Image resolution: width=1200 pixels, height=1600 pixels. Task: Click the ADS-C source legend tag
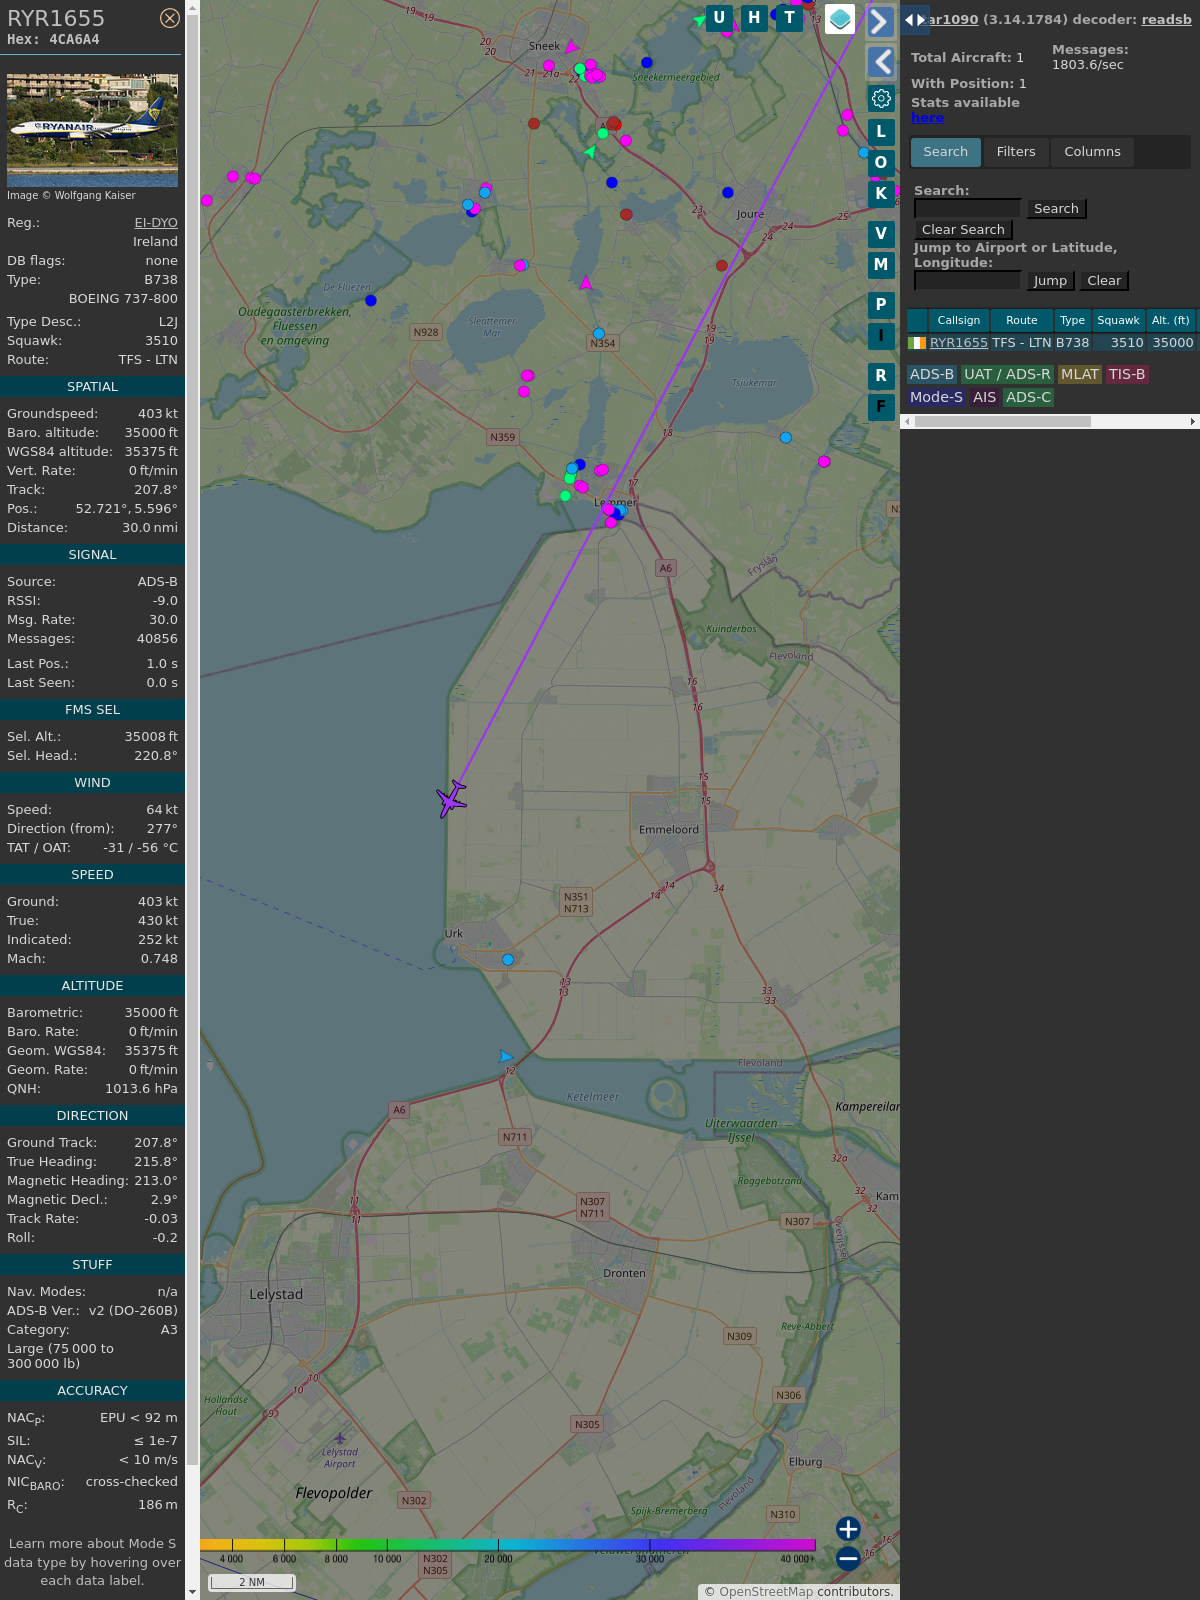tap(1029, 397)
